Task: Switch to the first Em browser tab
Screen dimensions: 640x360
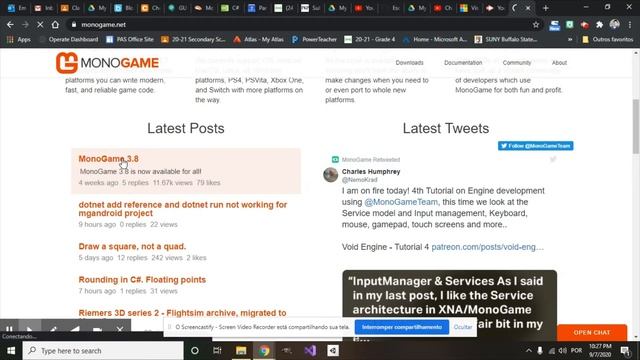Action: click(17, 8)
